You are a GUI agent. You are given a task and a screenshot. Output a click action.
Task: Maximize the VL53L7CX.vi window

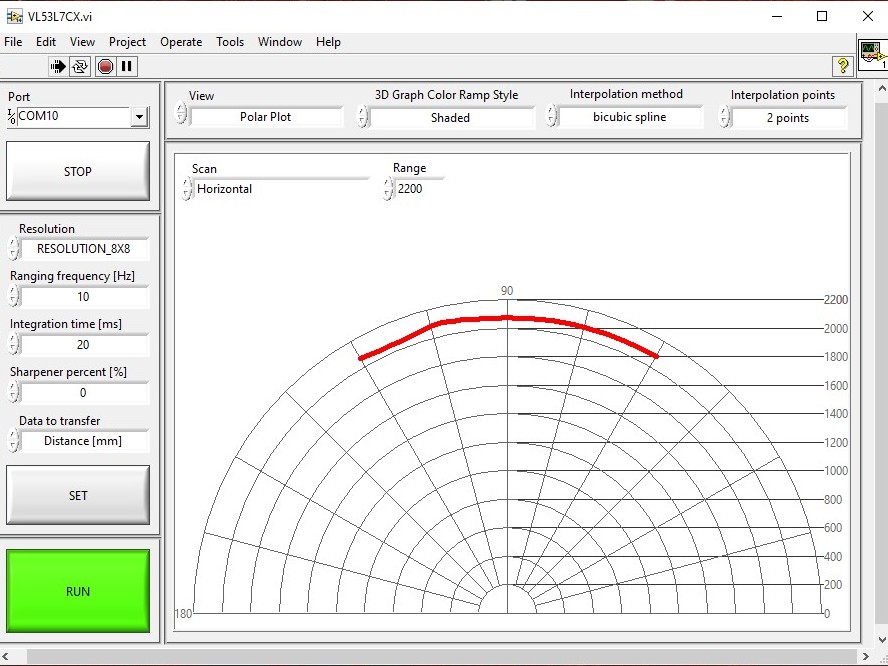(822, 16)
